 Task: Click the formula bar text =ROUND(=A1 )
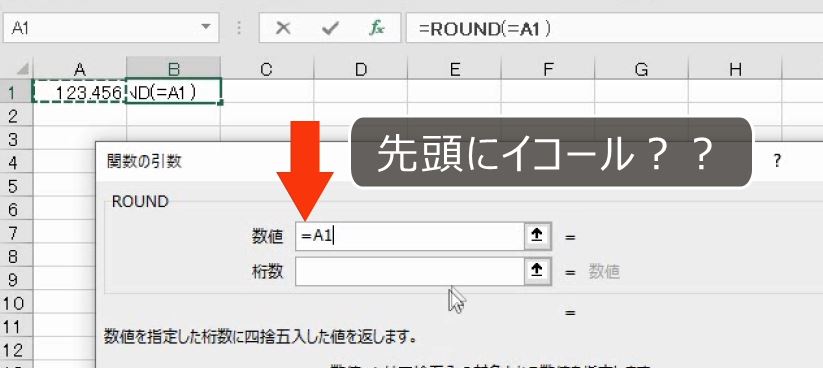coord(485,29)
